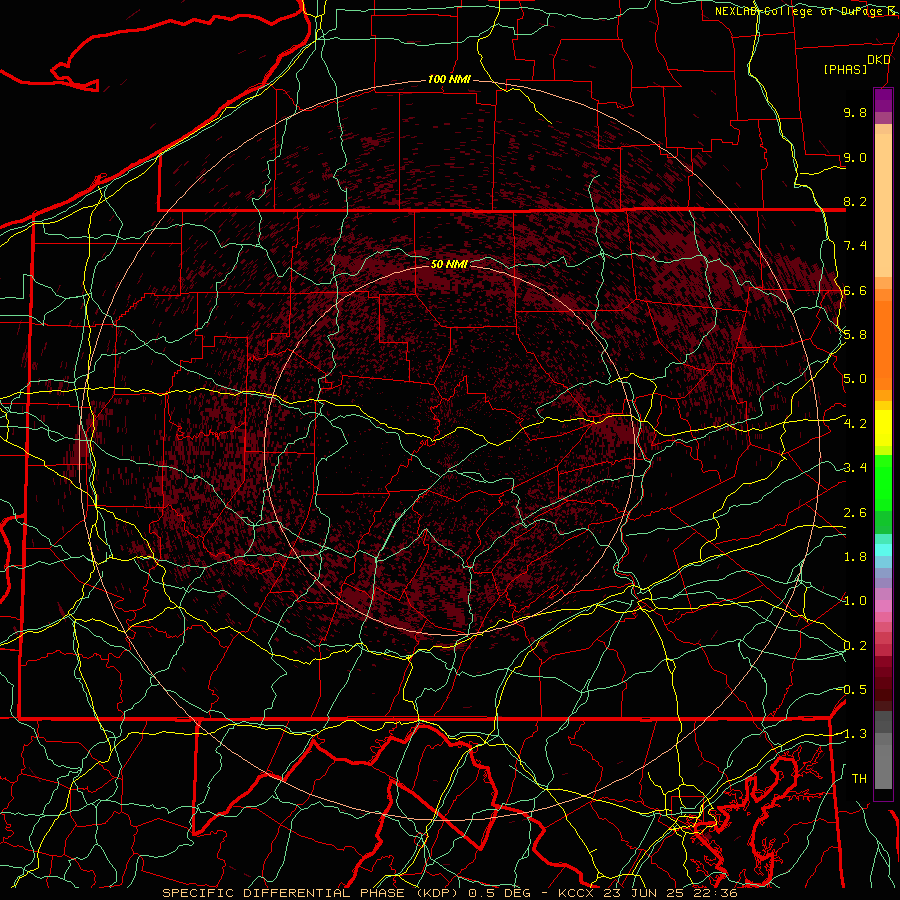
Task: Click the [PHAS] legend unit label
Action: click(845, 69)
